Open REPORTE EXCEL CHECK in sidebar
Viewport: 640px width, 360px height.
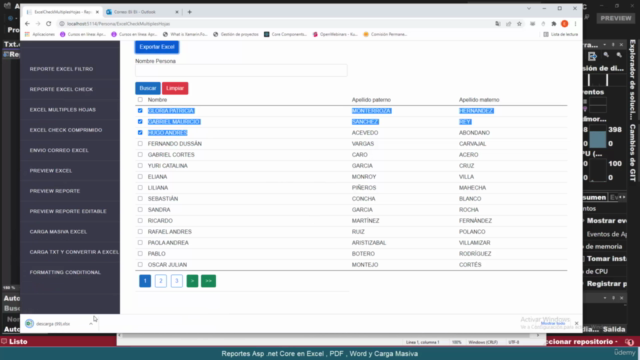point(61,89)
